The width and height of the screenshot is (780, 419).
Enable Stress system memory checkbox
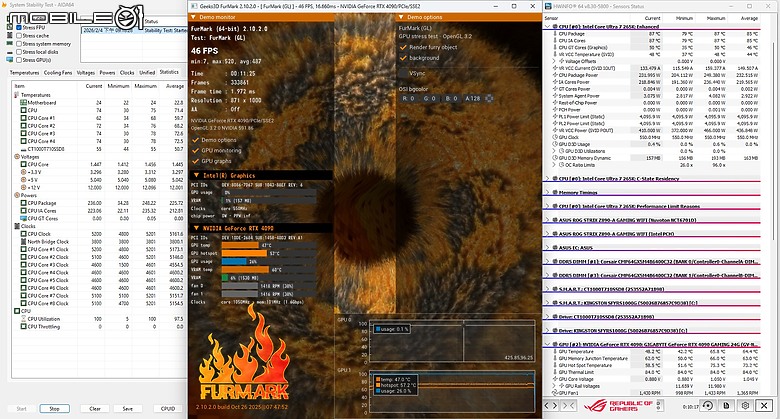pos(19,44)
